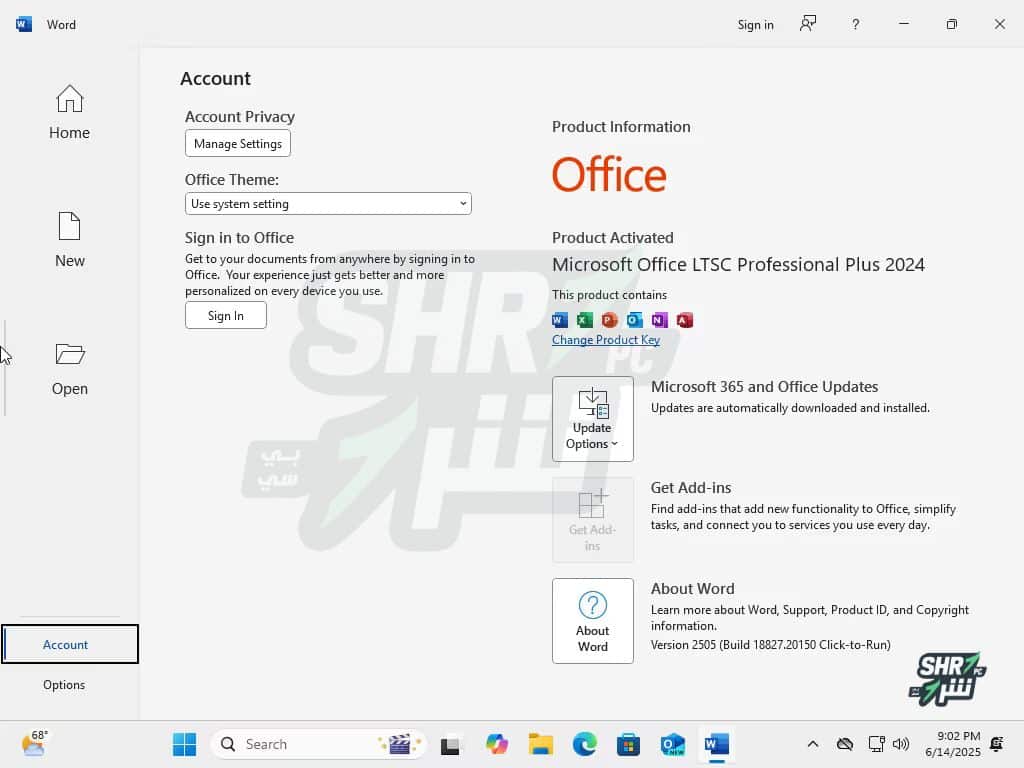Expand the Update Options menu button
This screenshot has height=768, width=1024.
click(x=592, y=419)
